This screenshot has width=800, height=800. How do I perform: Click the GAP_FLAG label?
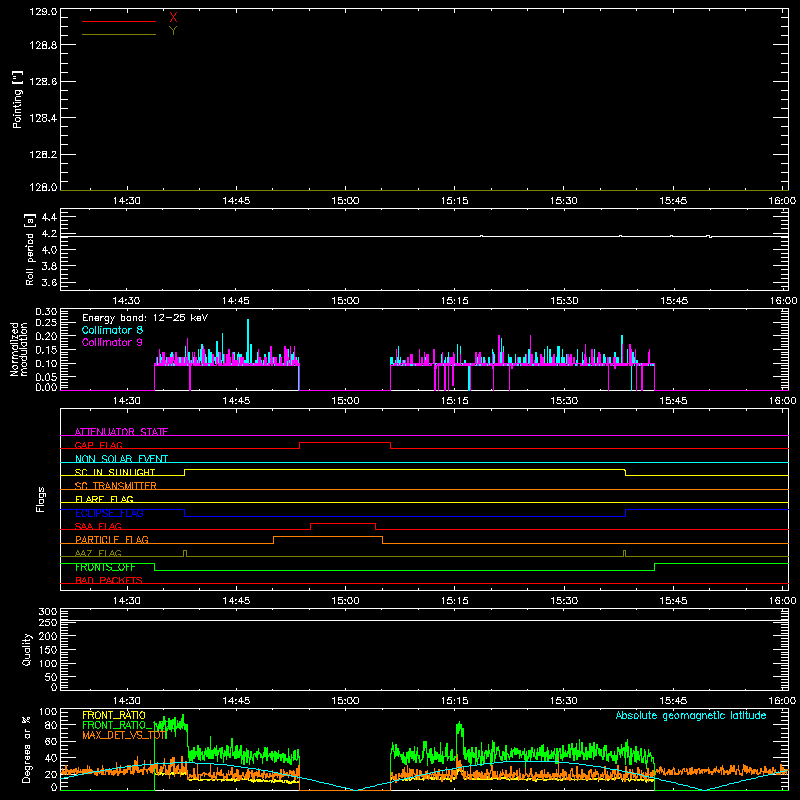[98, 445]
